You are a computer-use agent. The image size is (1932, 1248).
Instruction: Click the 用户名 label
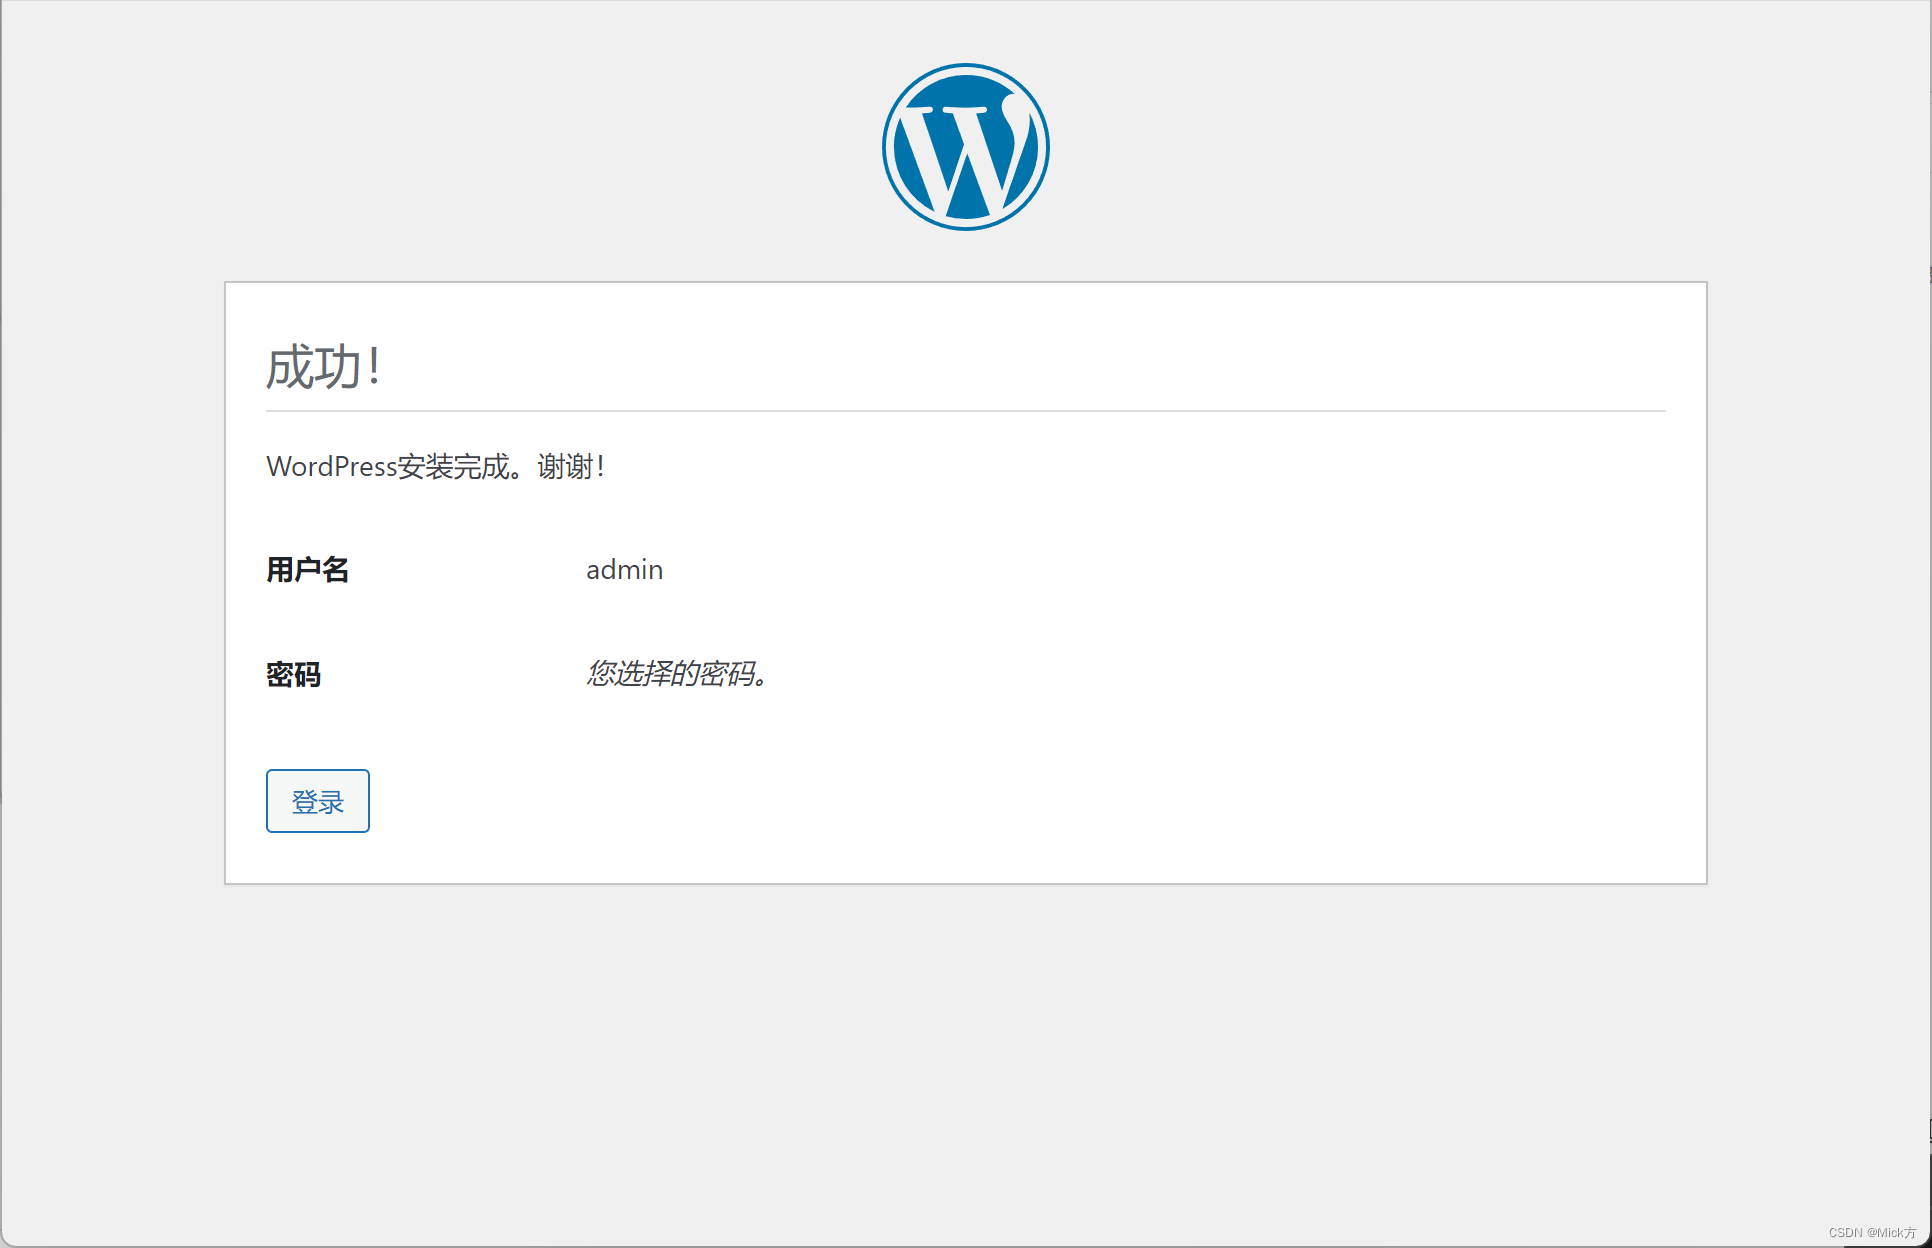[308, 570]
